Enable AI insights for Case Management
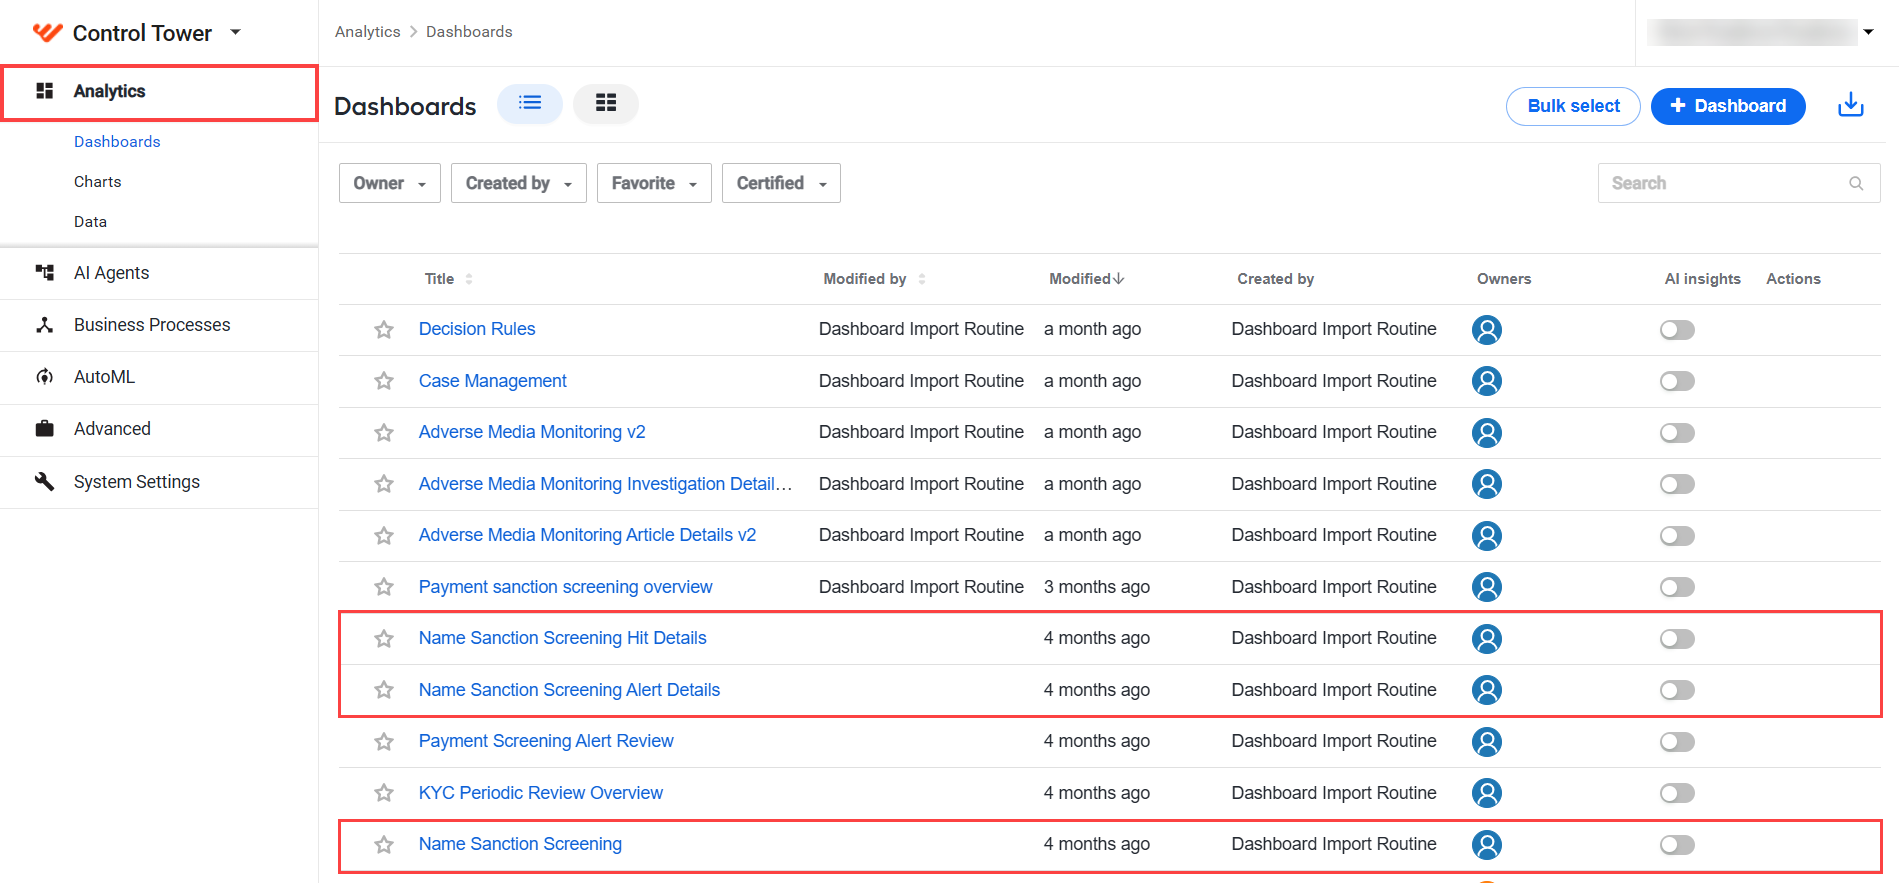This screenshot has height=883, width=1899. [1677, 381]
